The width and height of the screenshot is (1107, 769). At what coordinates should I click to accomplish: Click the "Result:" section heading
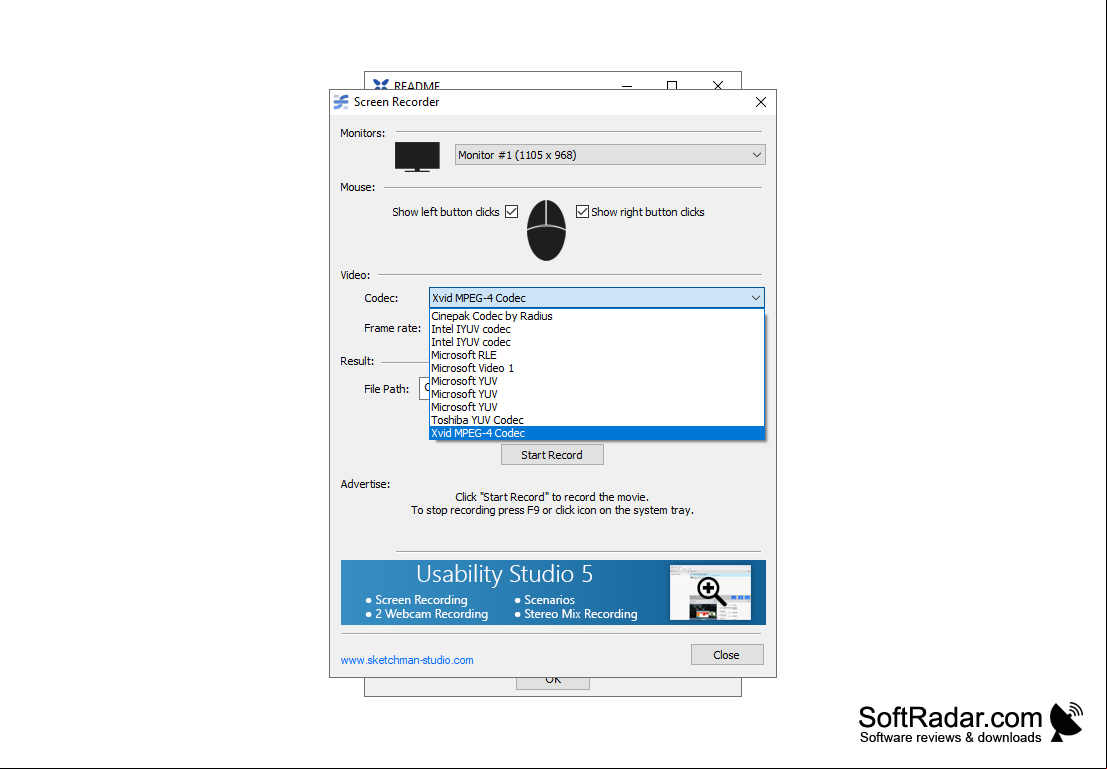coord(357,362)
